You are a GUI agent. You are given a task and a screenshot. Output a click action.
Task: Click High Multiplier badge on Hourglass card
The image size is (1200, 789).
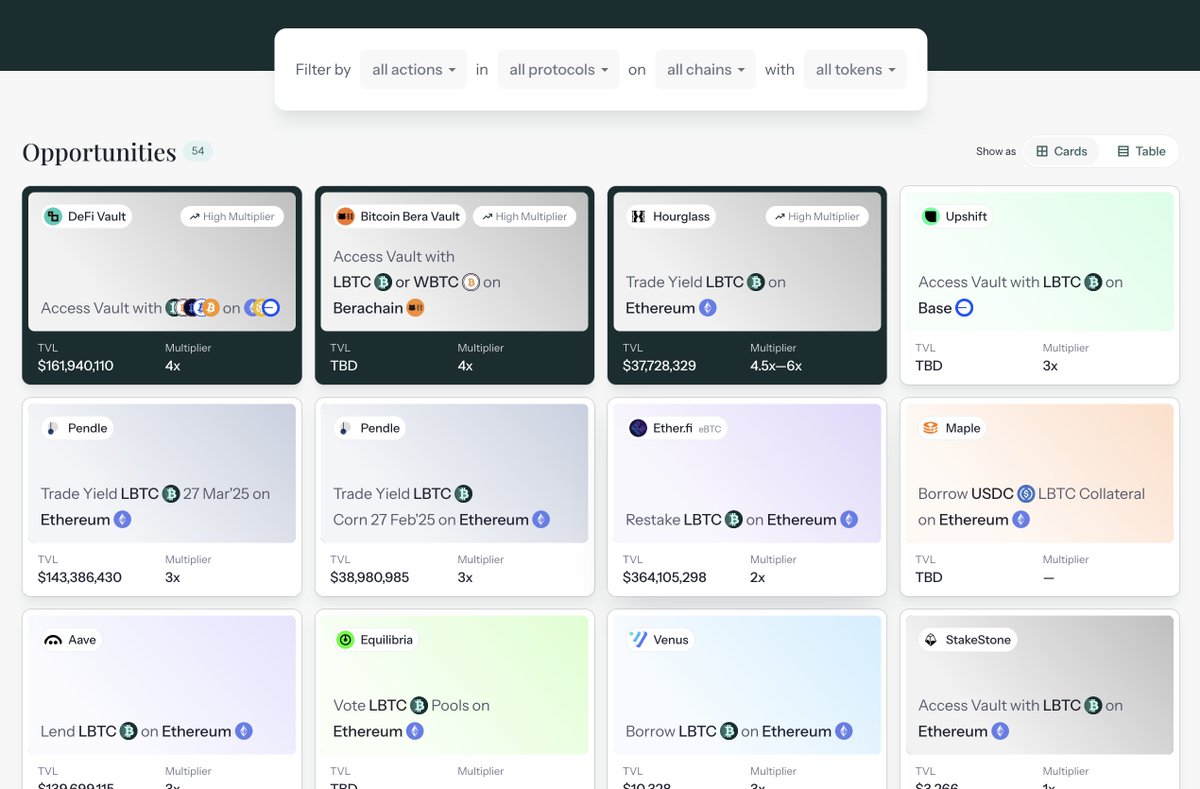point(817,216)
